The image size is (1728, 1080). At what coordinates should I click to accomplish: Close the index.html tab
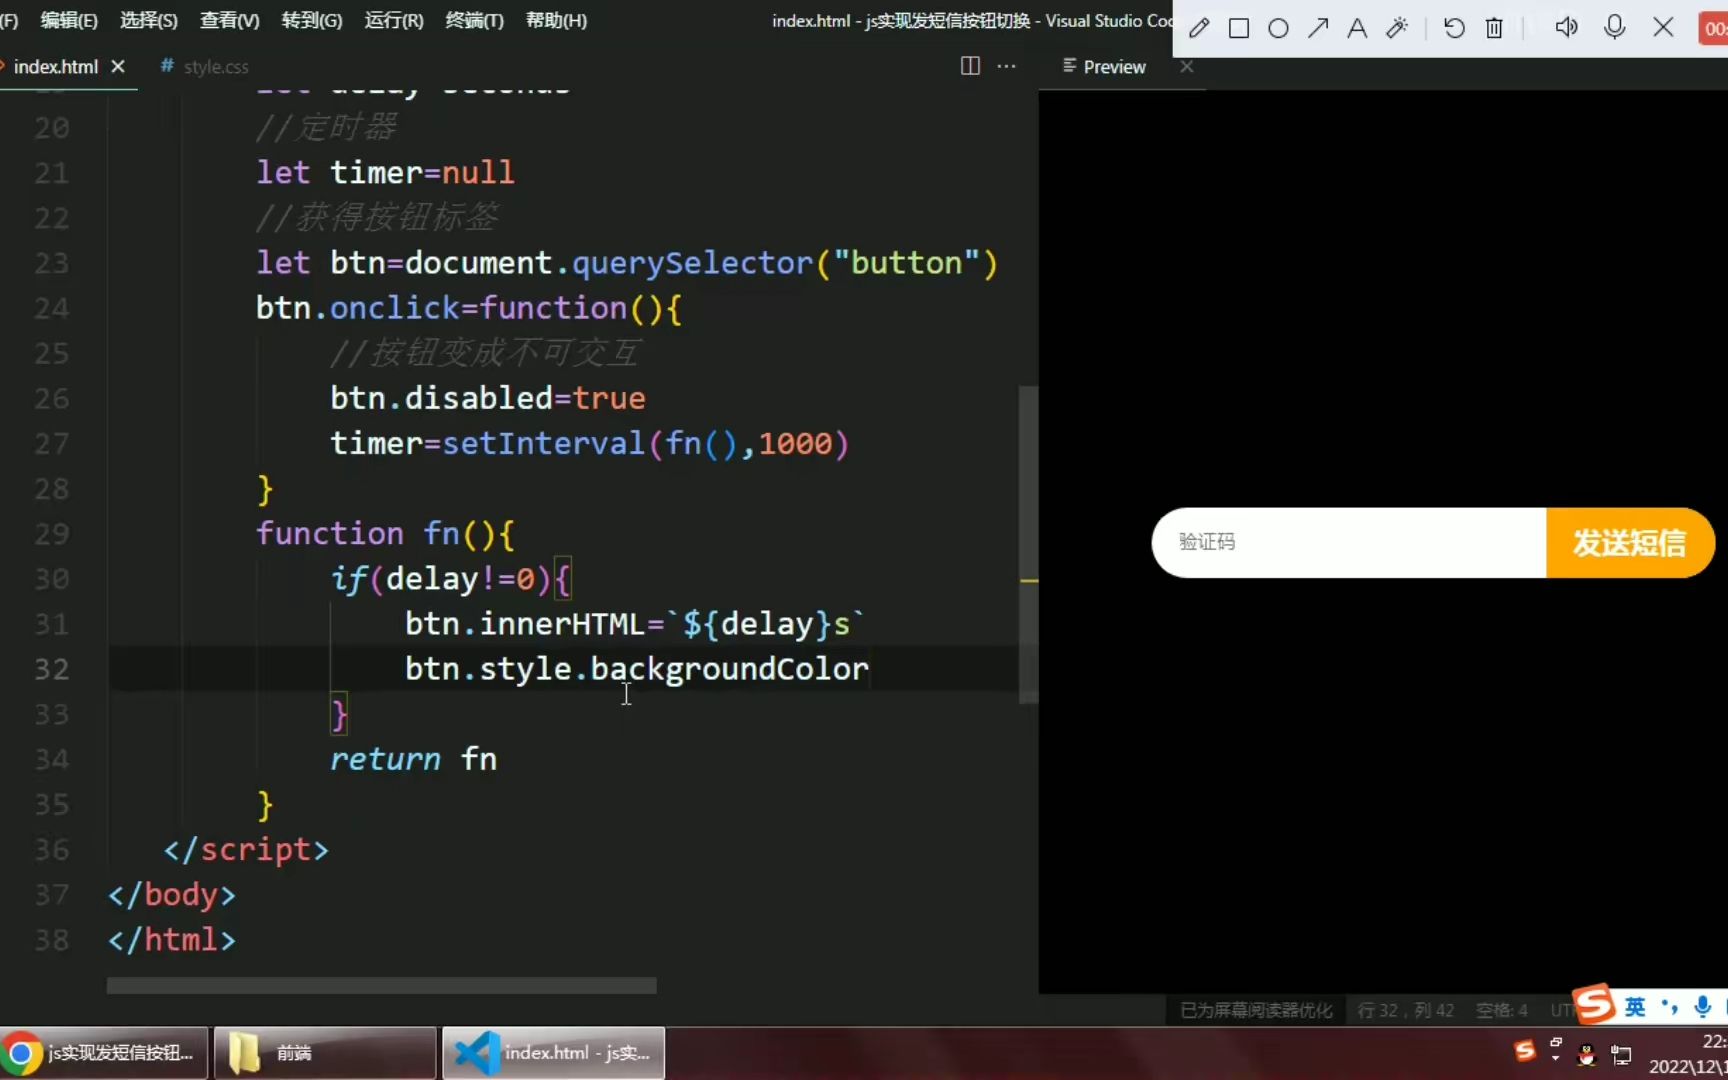[118, 66]
